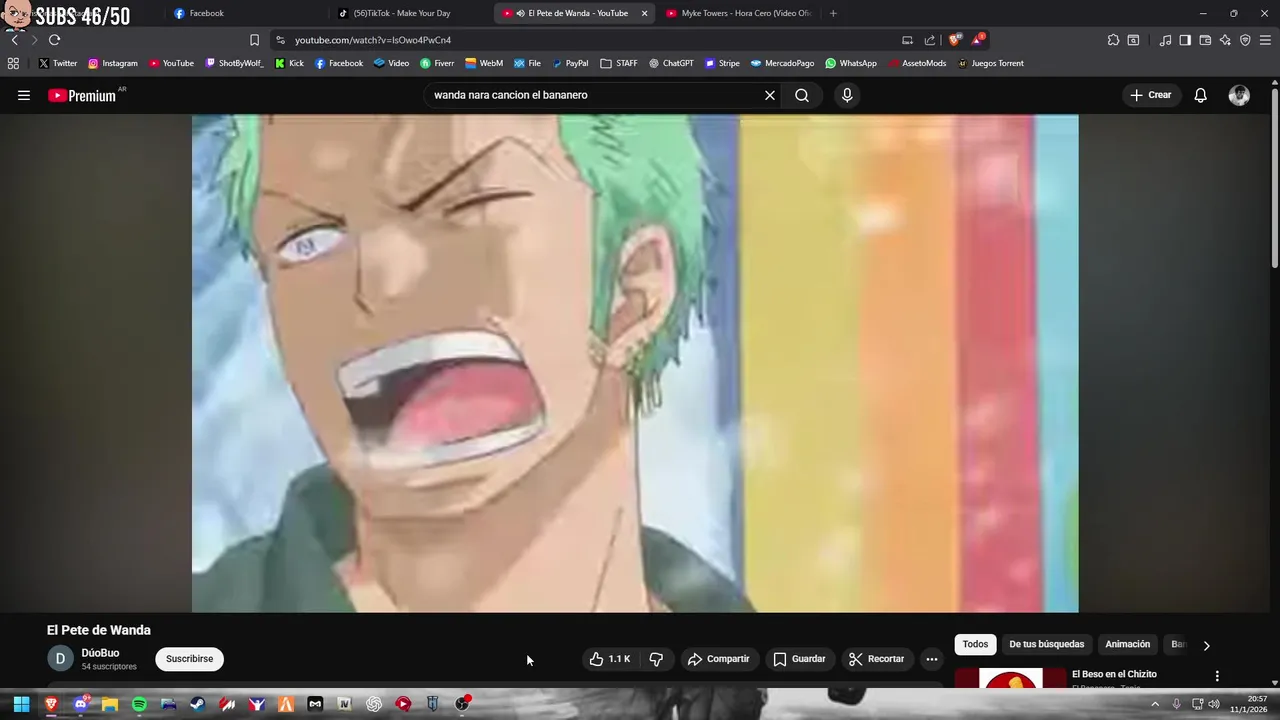Screen dimensions: 1280x720
Task: Open the YouTube guide hamburger menu
Action: point(24,95)
